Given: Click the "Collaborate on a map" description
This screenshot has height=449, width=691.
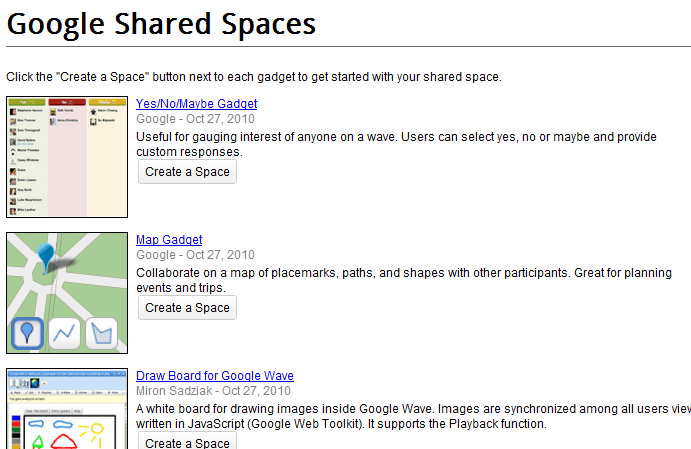Looking at the screenshot, I should 404,280.
